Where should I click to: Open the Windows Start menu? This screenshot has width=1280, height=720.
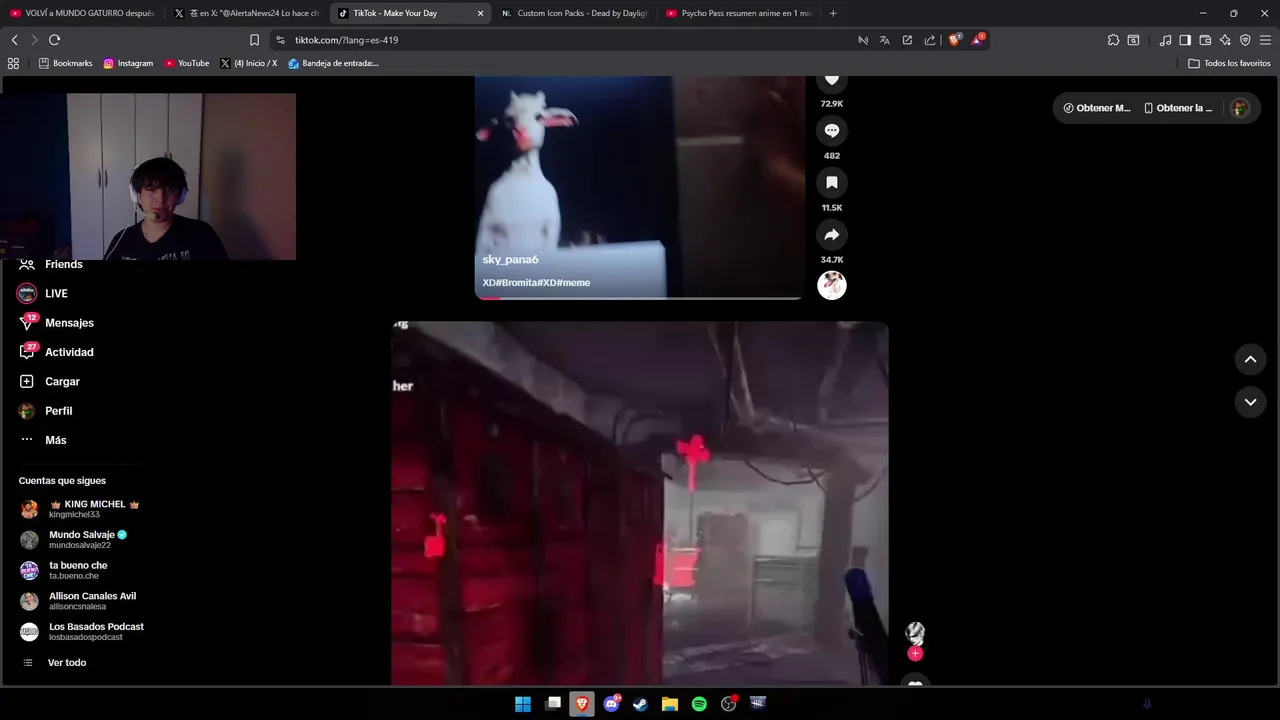pos(523,704)
